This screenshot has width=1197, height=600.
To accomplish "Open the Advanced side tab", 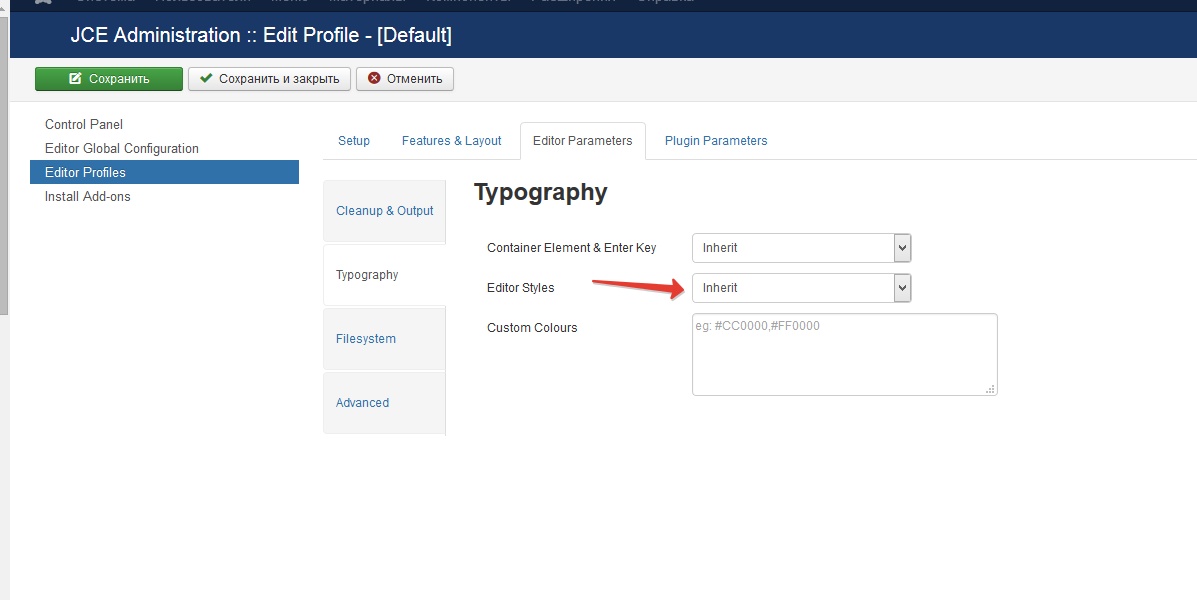I will tap(362, 403).
